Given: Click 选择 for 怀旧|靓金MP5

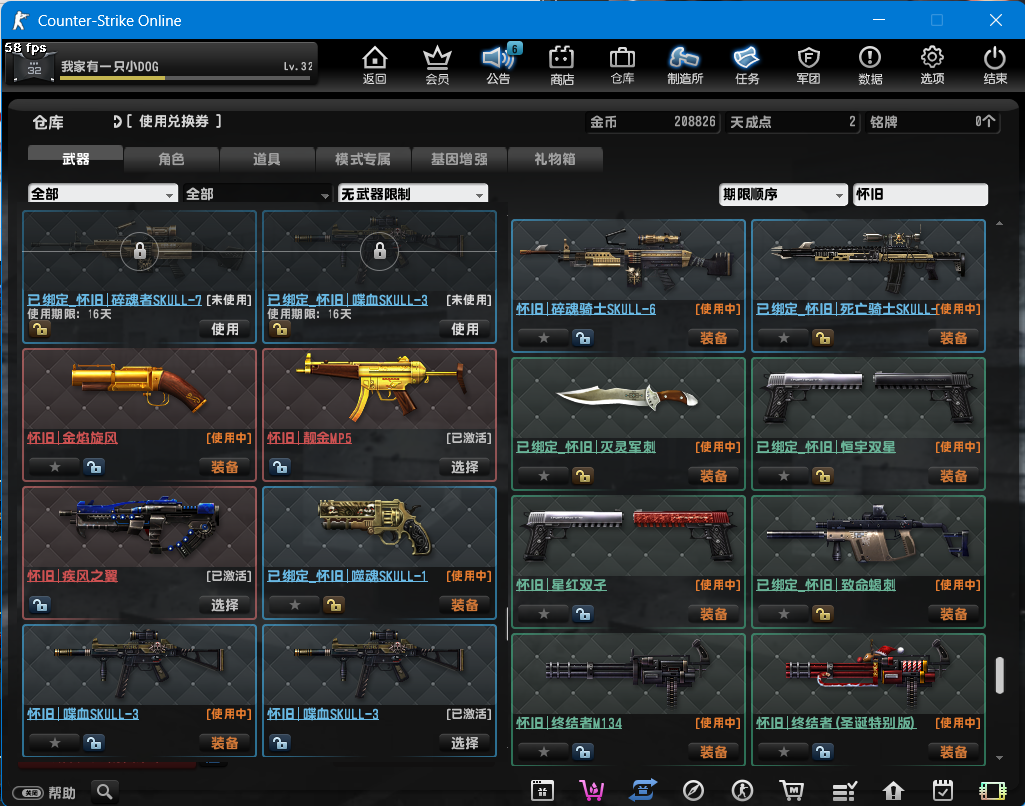Looking at the screenshot, I should 464,467.
